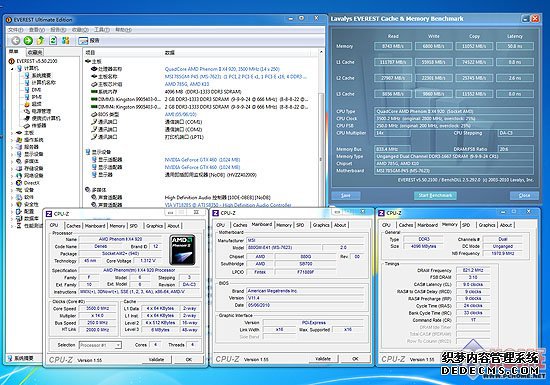The height and width of the screenshot is (385, 550).
Task: Go back using EVEREST toolbar back arrow
Action: (x=15, y=41)
